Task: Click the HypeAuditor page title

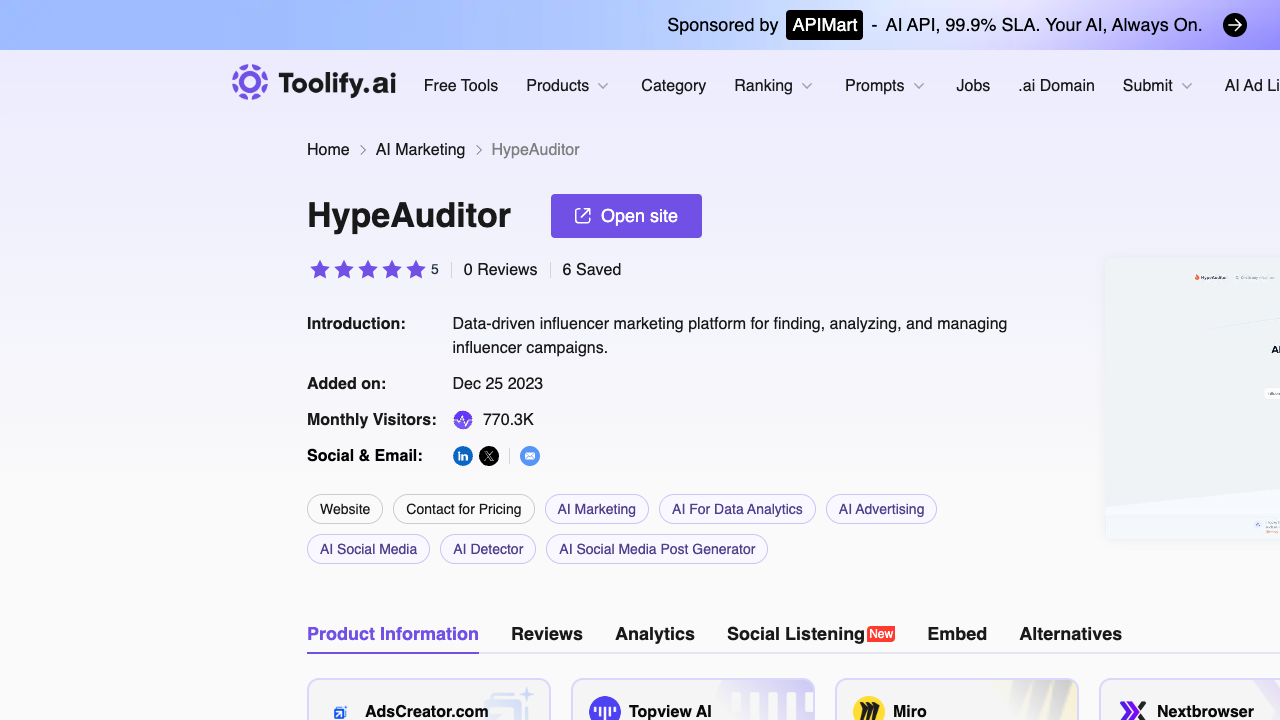Action: pos(409,215)
